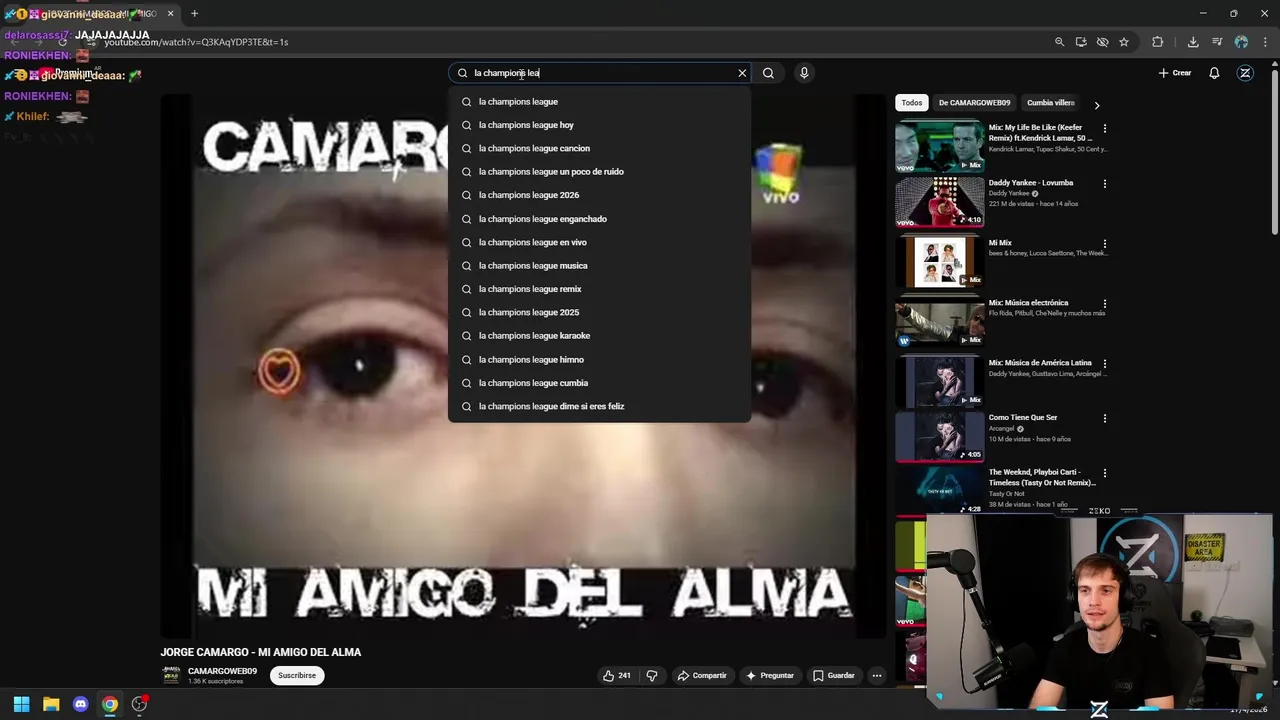Image resolution: width=1280 pixels, height=720 pixels.
Task: Open options for 'Mix: Música de América Latina'
Action: pos(1105,364)
